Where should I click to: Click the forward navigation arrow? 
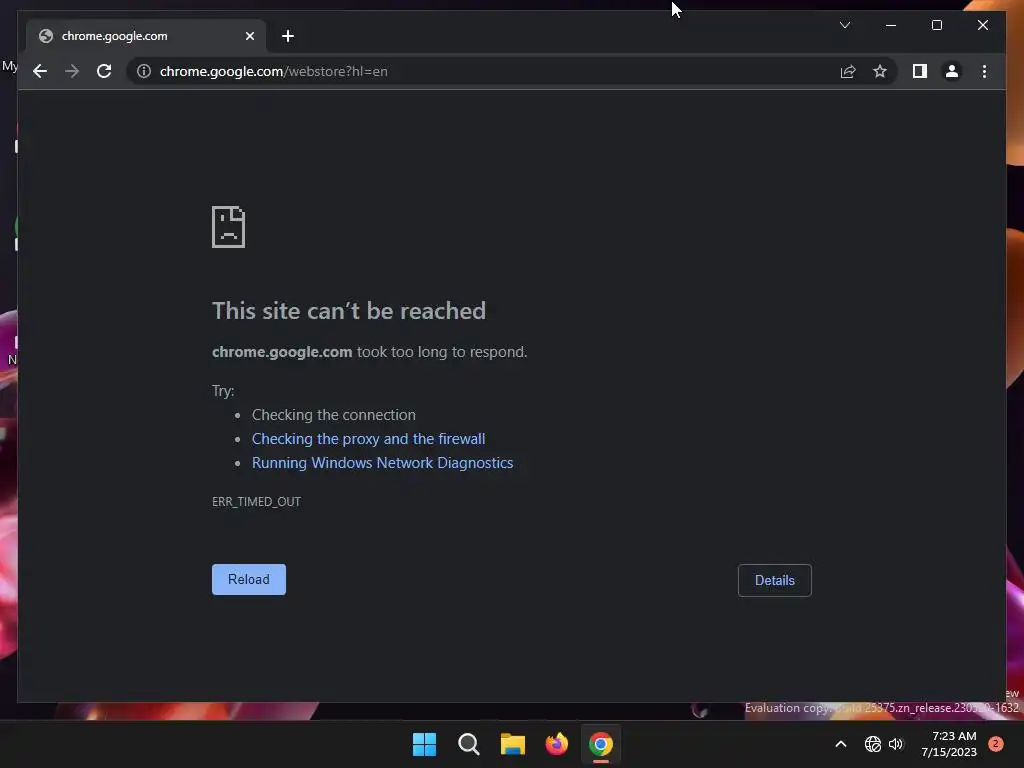pos(72,71)
